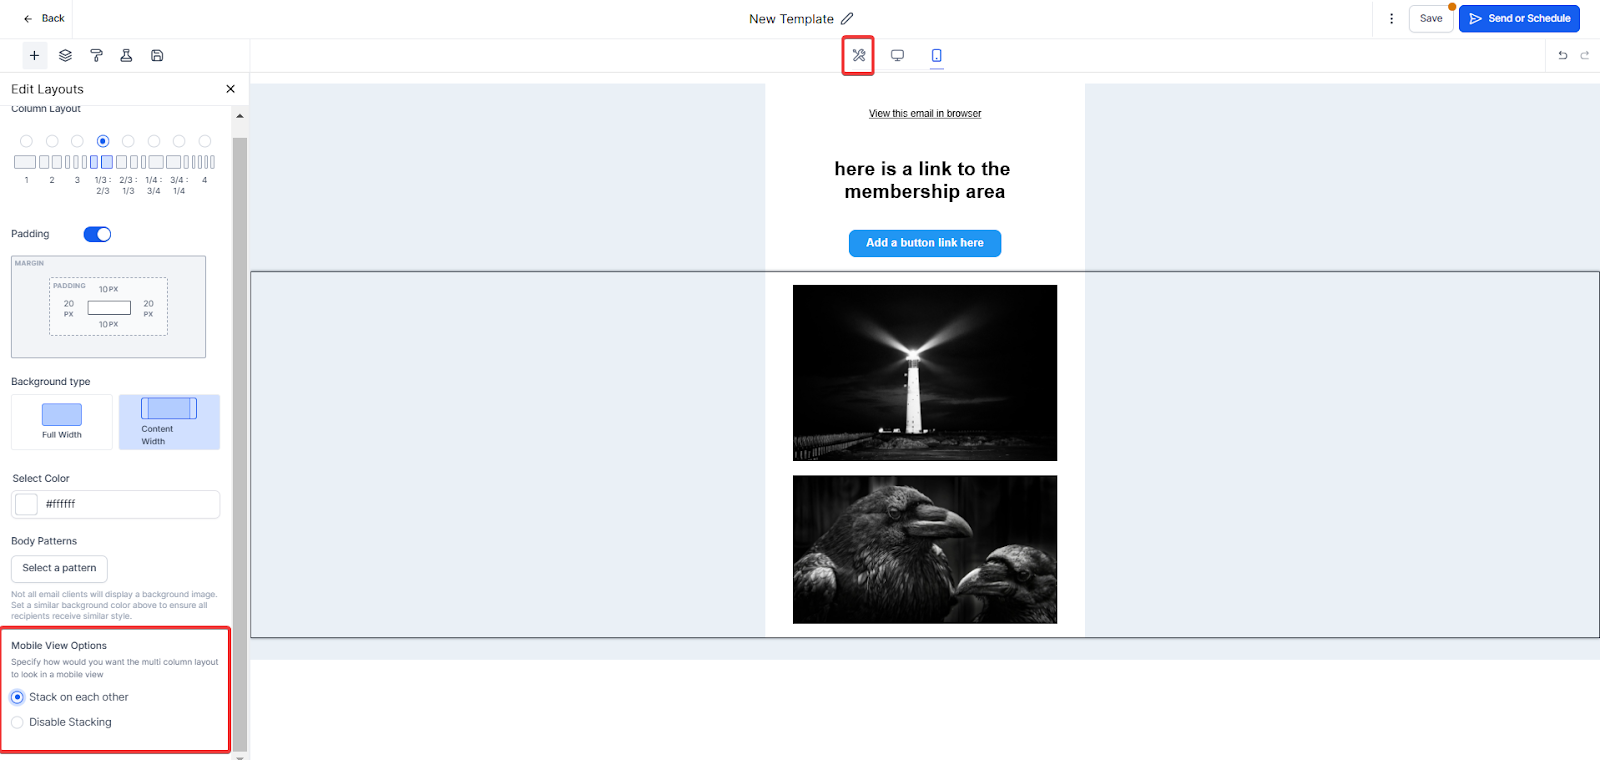Click the Send or Schedule button

(x=1519, y=18)
